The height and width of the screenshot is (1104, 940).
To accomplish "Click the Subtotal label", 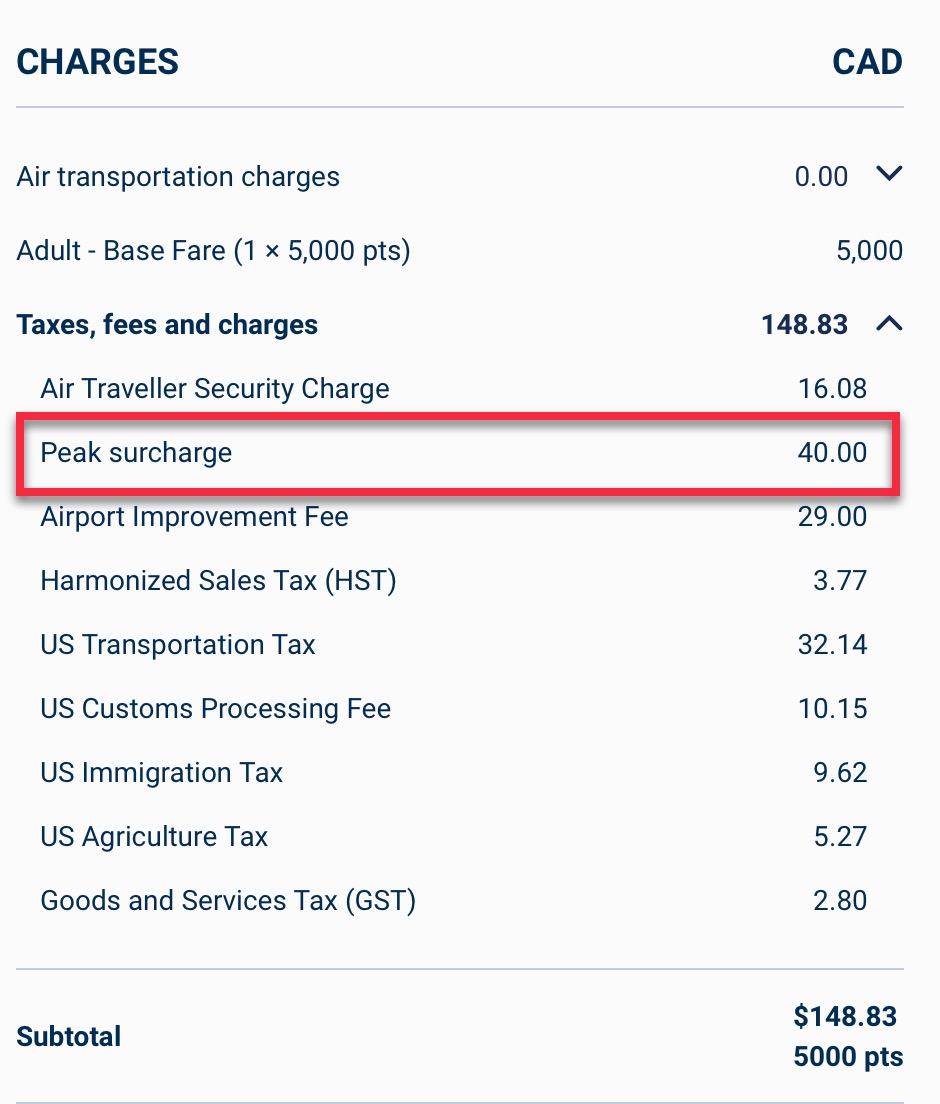I will pos(68,1037).
